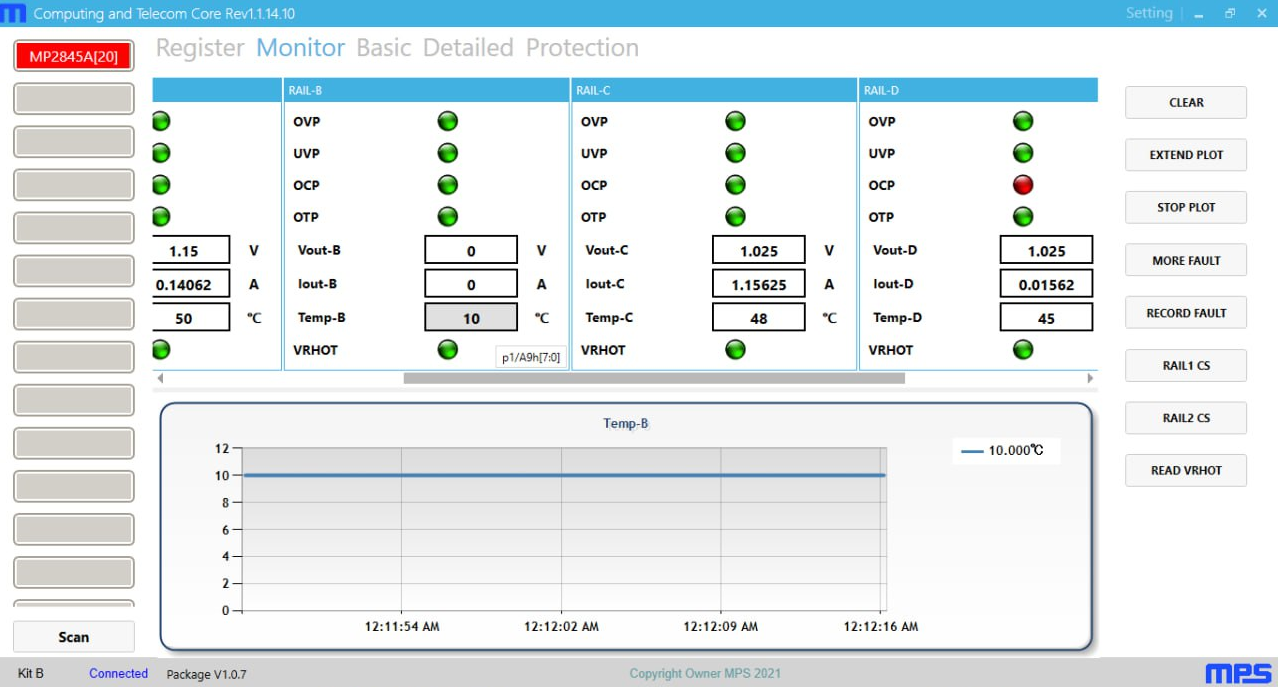Click the 10.000℃ blue legend line entry
The height and width of the screenshot is (687, 1278).
[x=1004, y=451]
